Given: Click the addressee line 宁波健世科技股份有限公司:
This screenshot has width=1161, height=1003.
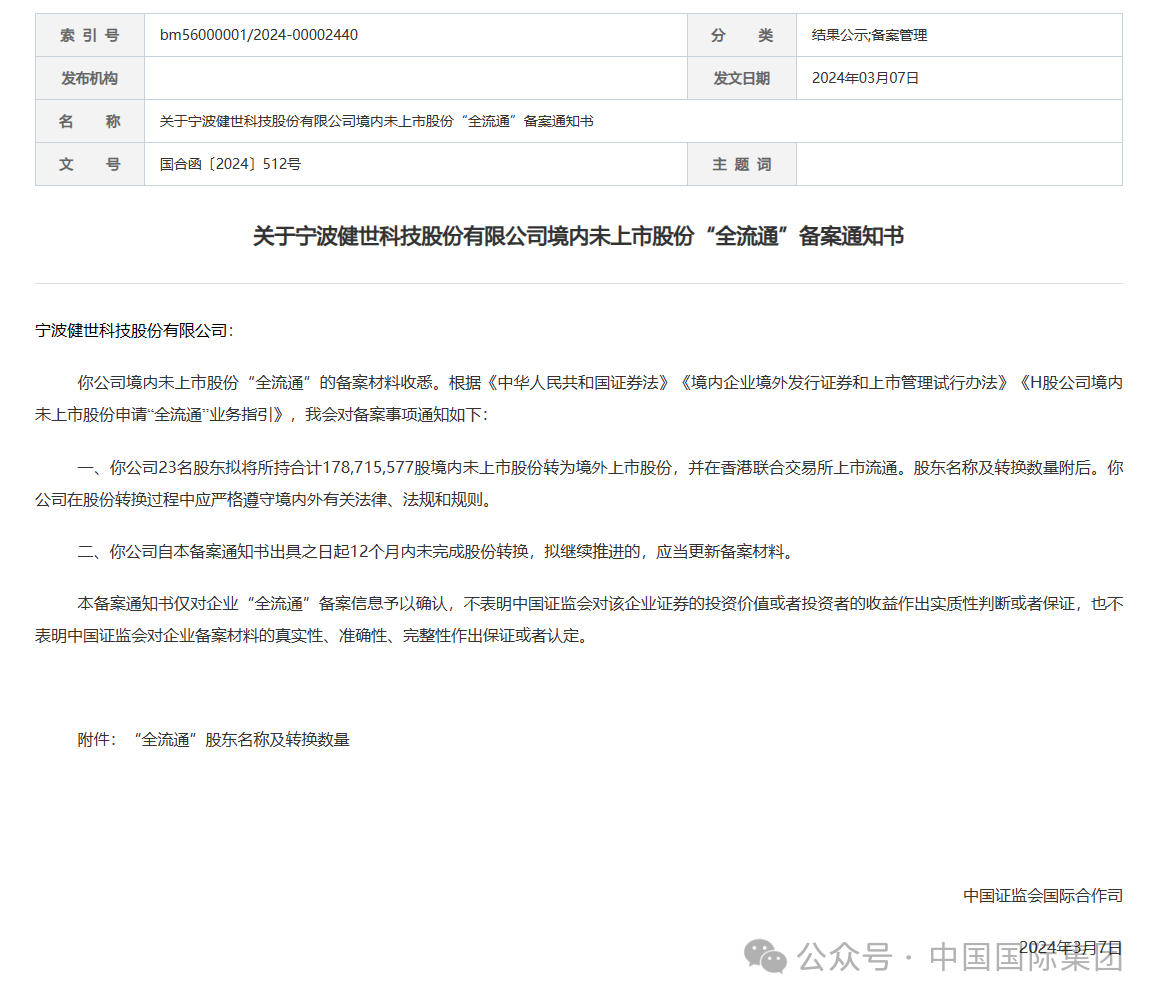Looking at the screenshot, I should click(x=134, y=330).
